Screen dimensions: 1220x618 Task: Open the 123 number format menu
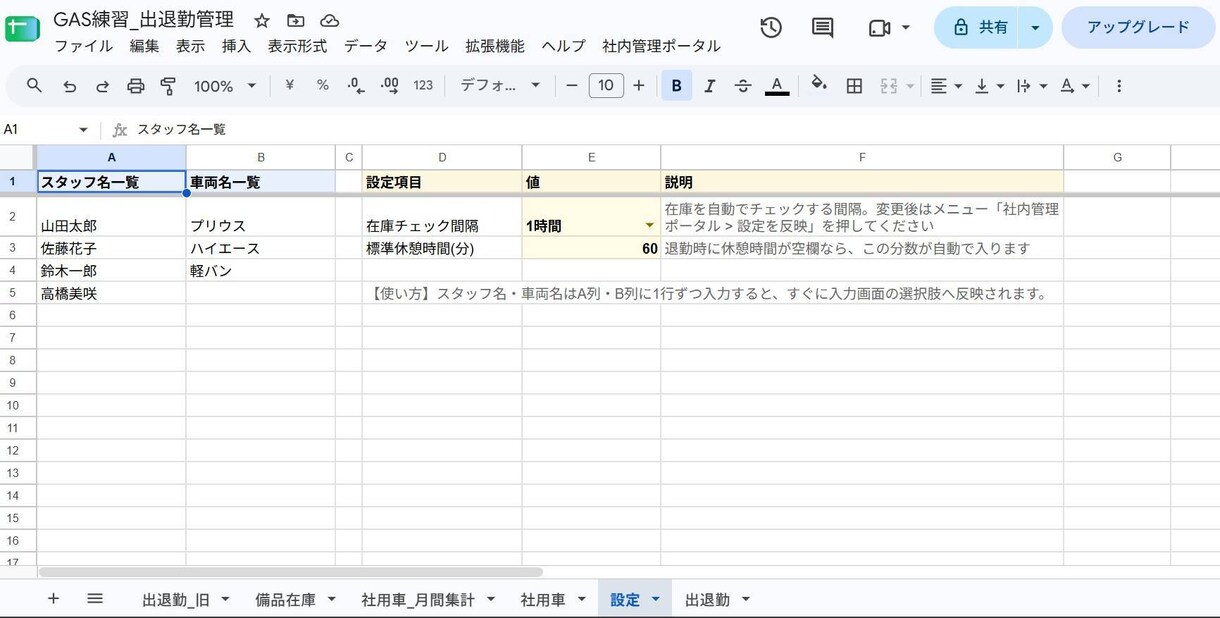tap(423, 86)
